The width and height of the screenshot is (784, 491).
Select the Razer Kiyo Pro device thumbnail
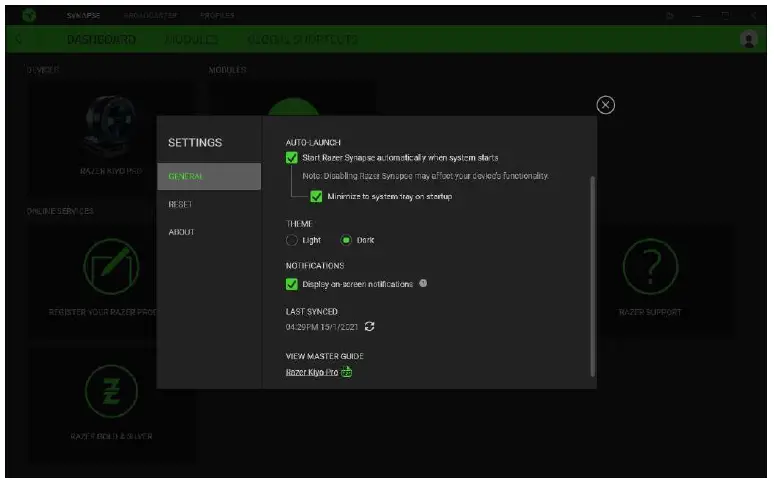(111, 126)
